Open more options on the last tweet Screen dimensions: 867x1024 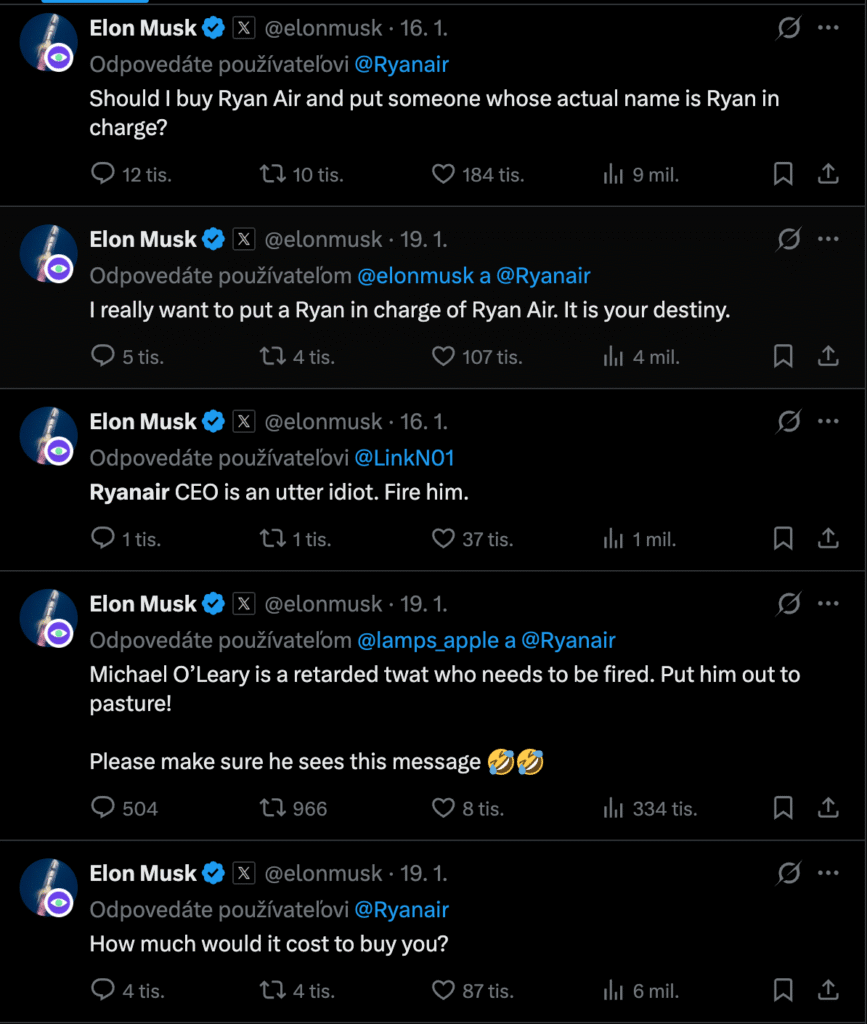pyautogui.click(x=828, y=873)
